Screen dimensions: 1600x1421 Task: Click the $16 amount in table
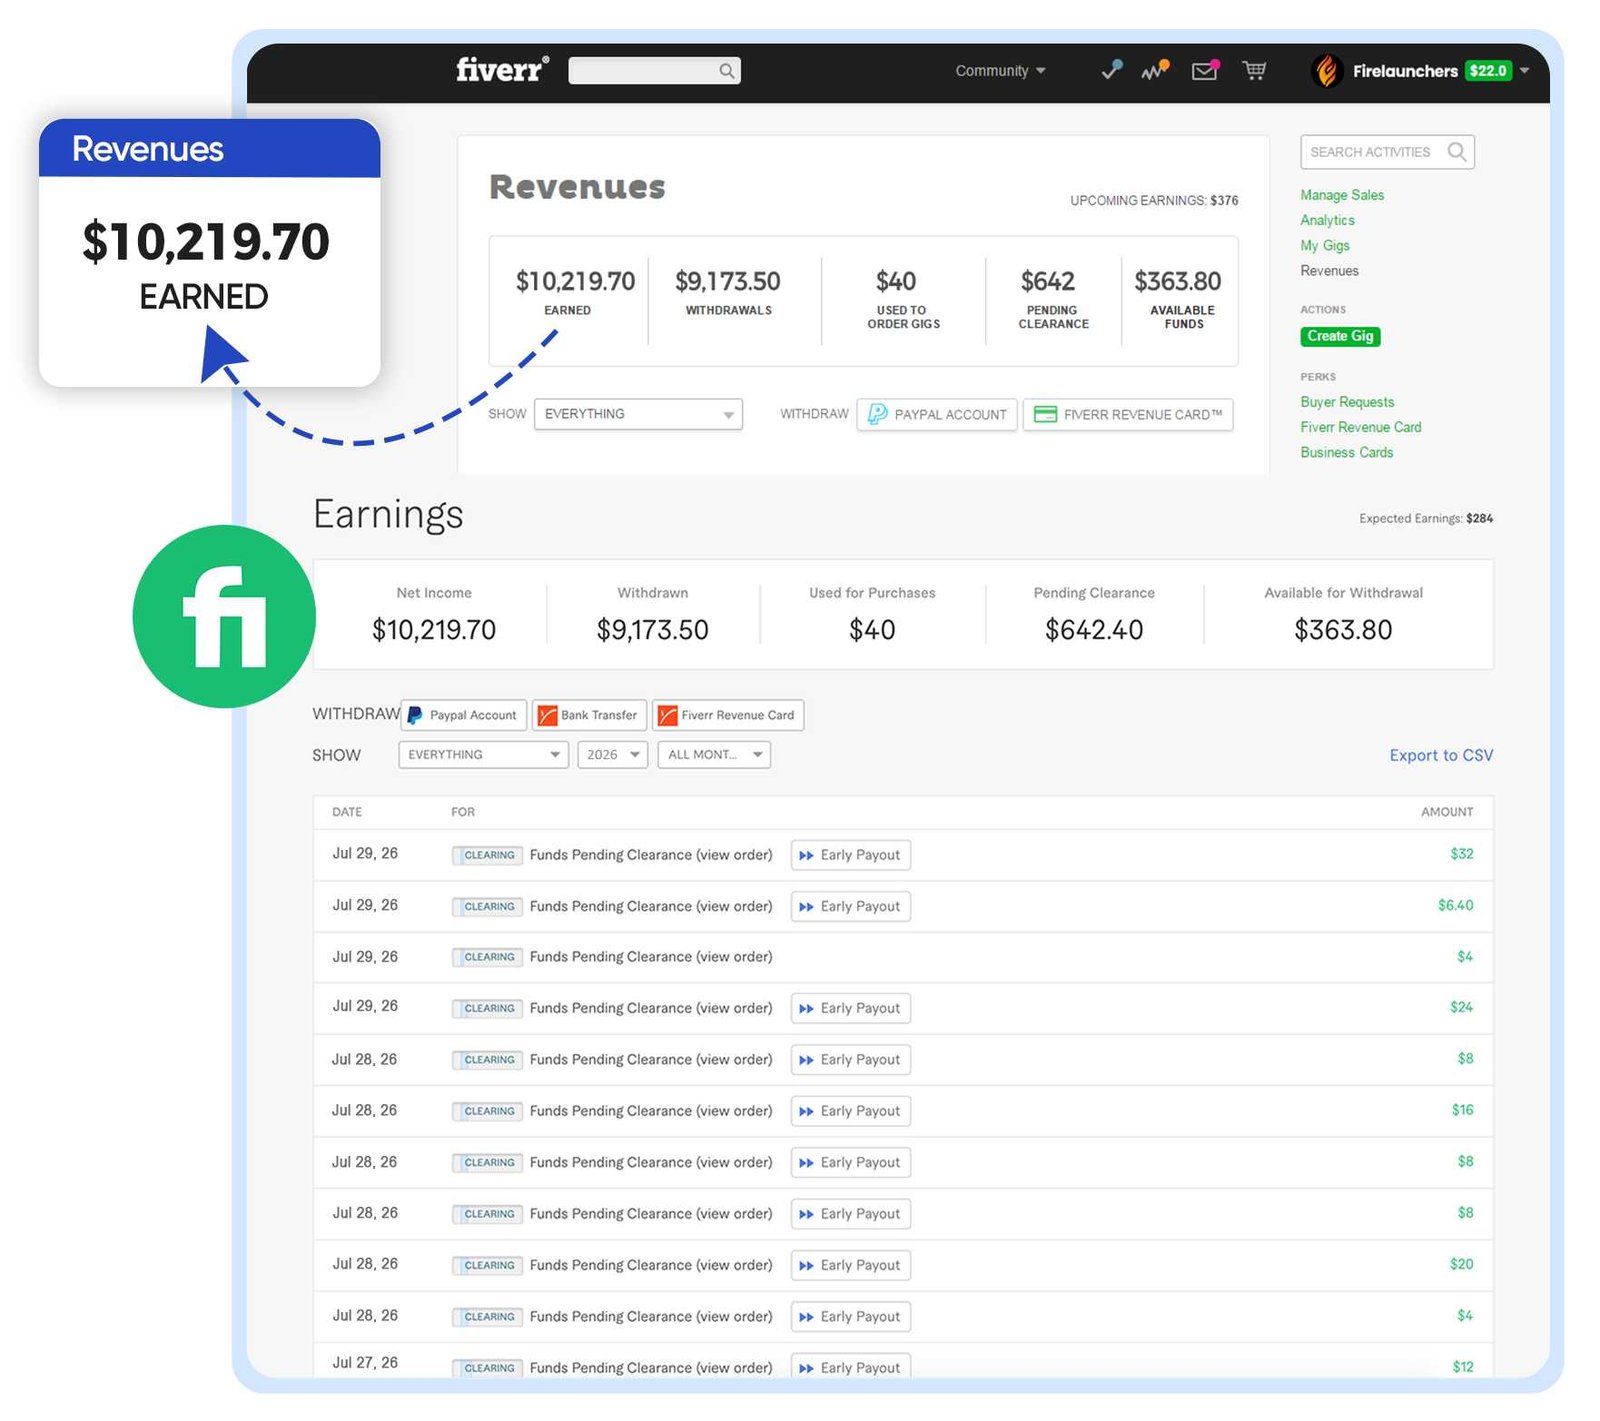pyautogui.click(x=1463, y=1110)
